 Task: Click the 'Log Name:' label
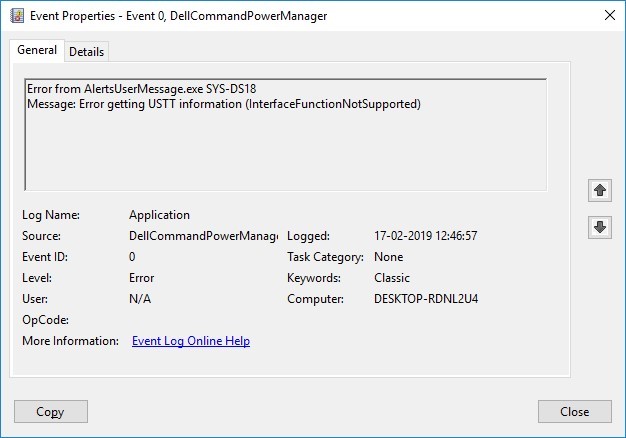[x=51, y=215]
